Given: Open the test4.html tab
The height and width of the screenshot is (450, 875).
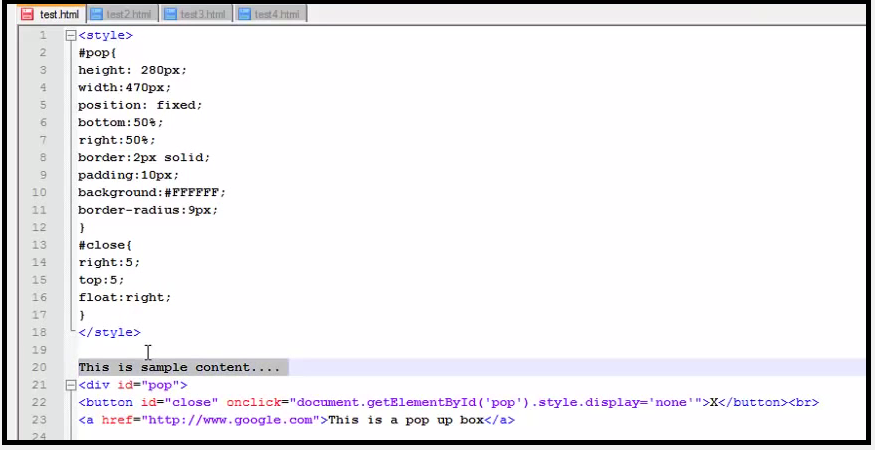Looking at the screenshot, I should tap(271, 14).
